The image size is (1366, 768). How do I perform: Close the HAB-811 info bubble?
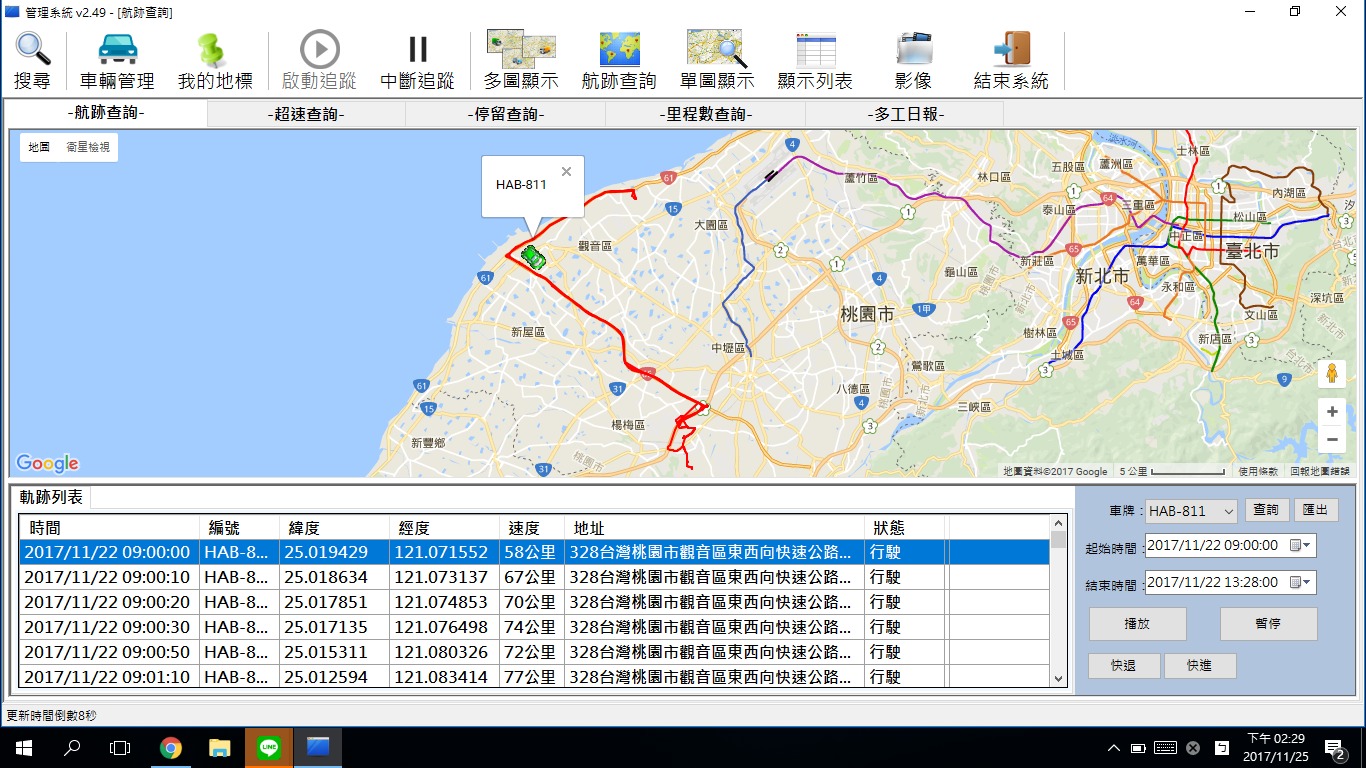[x=566, y=172]
